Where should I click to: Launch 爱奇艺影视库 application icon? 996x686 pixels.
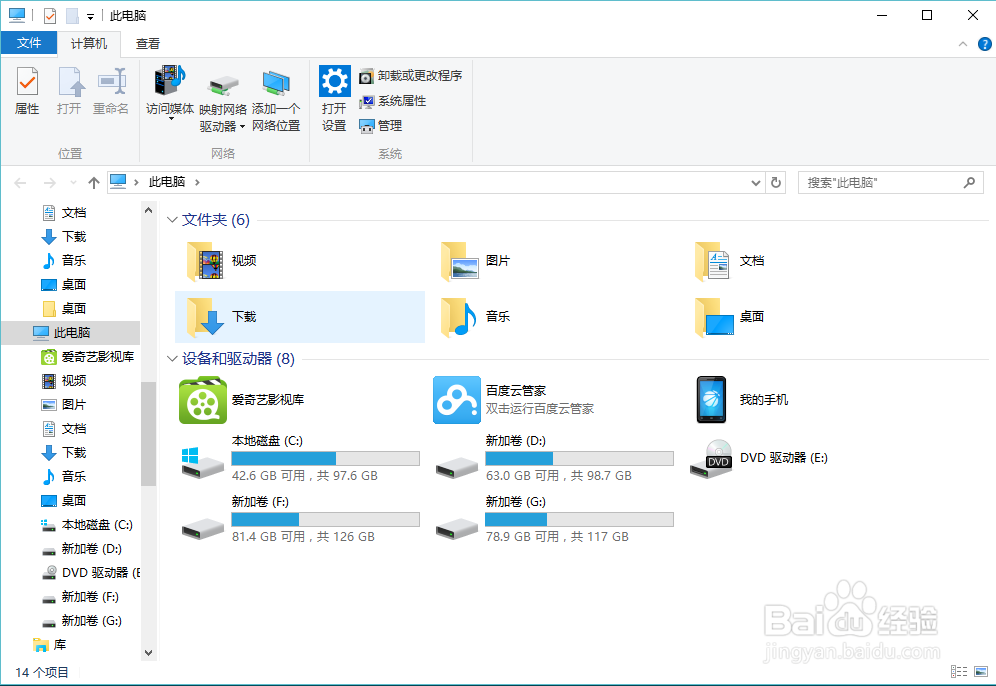click(203, 400)
